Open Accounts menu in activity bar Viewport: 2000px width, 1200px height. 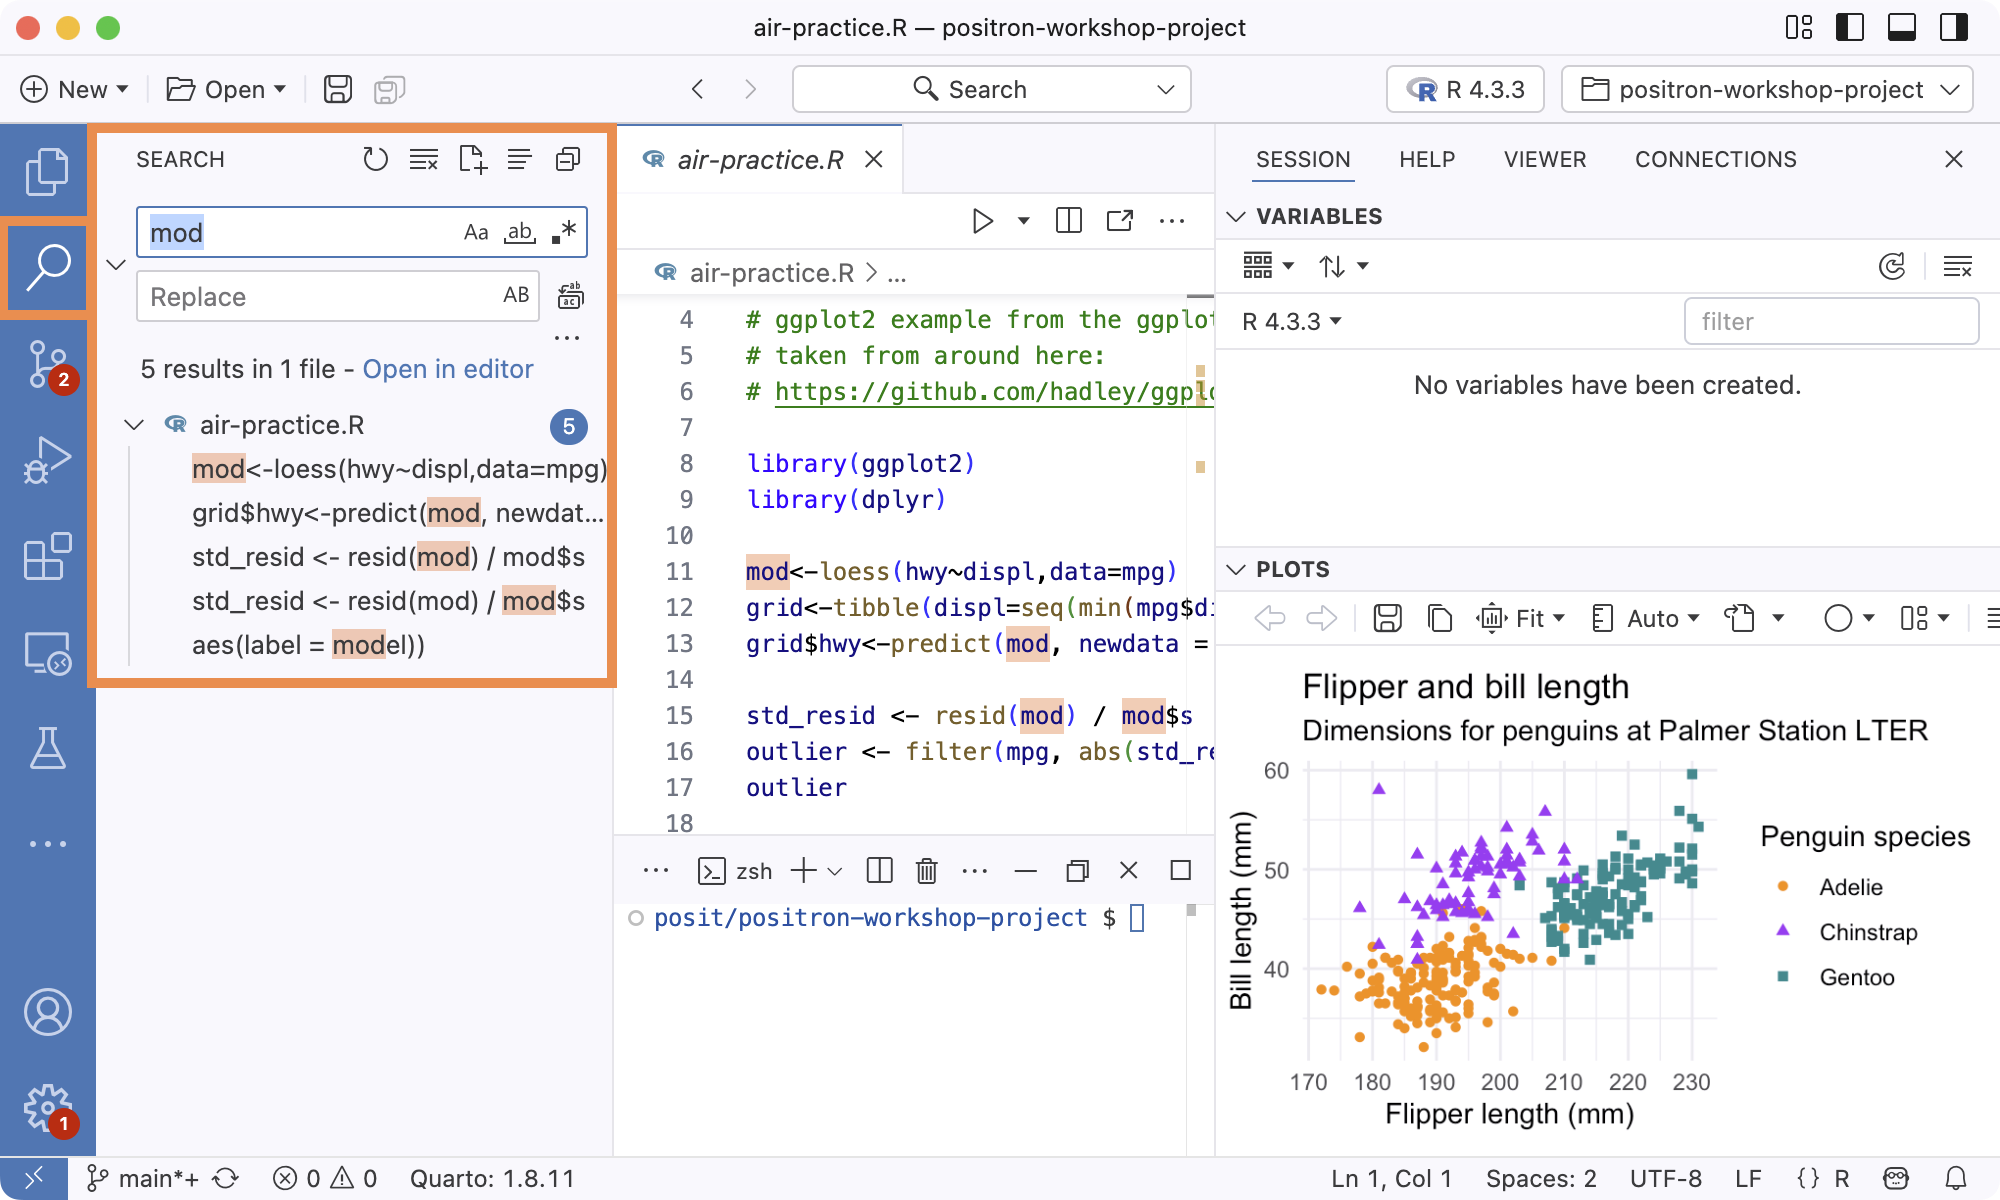pyautogui.click(x=47, y=1012)
